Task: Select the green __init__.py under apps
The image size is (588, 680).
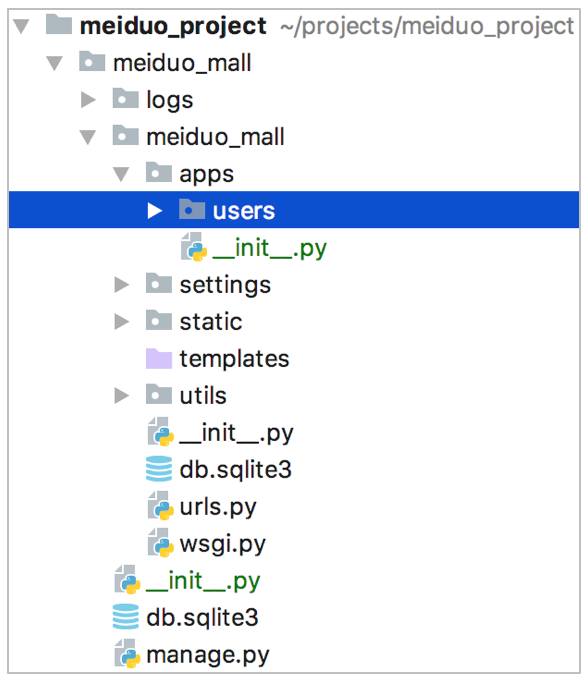Action: tap(269, 248)
